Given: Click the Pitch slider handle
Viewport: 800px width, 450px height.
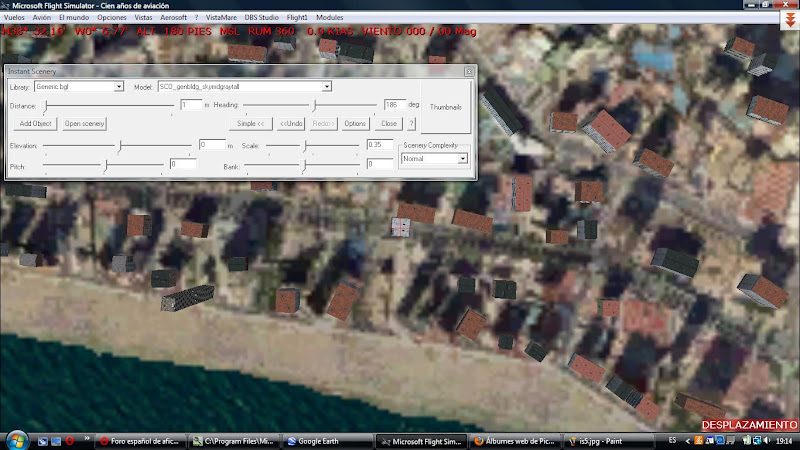Looking at the screenshot, I should click(x=106, y=165).
